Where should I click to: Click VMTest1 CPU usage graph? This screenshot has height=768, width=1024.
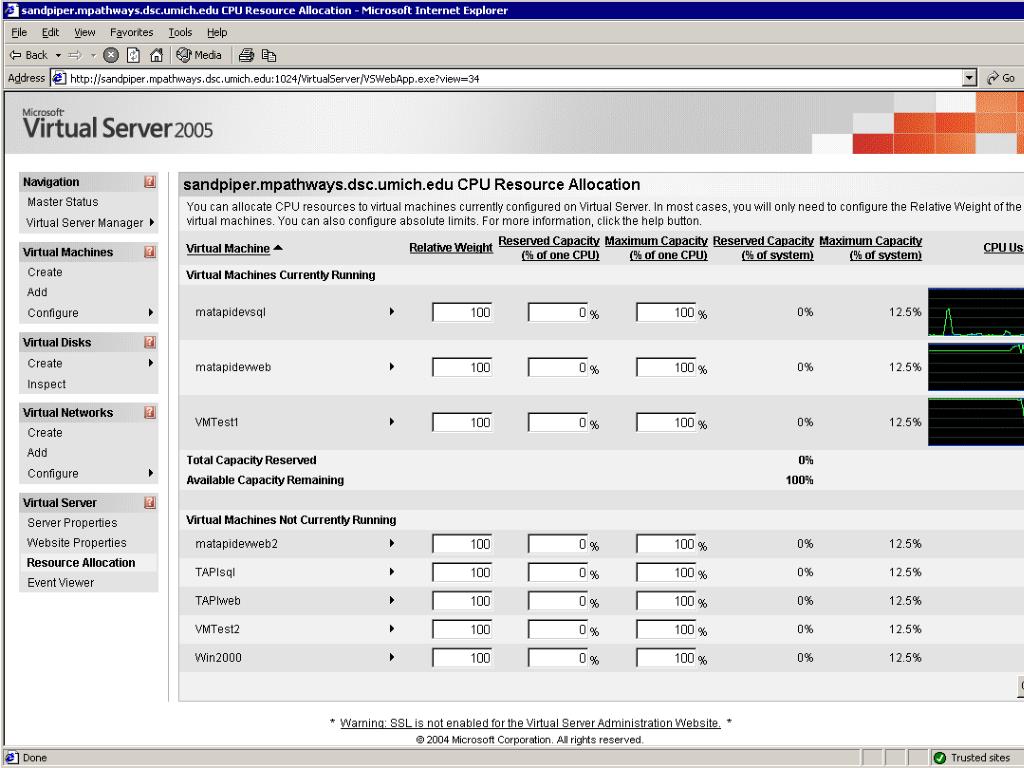click(x=976, y=422)
